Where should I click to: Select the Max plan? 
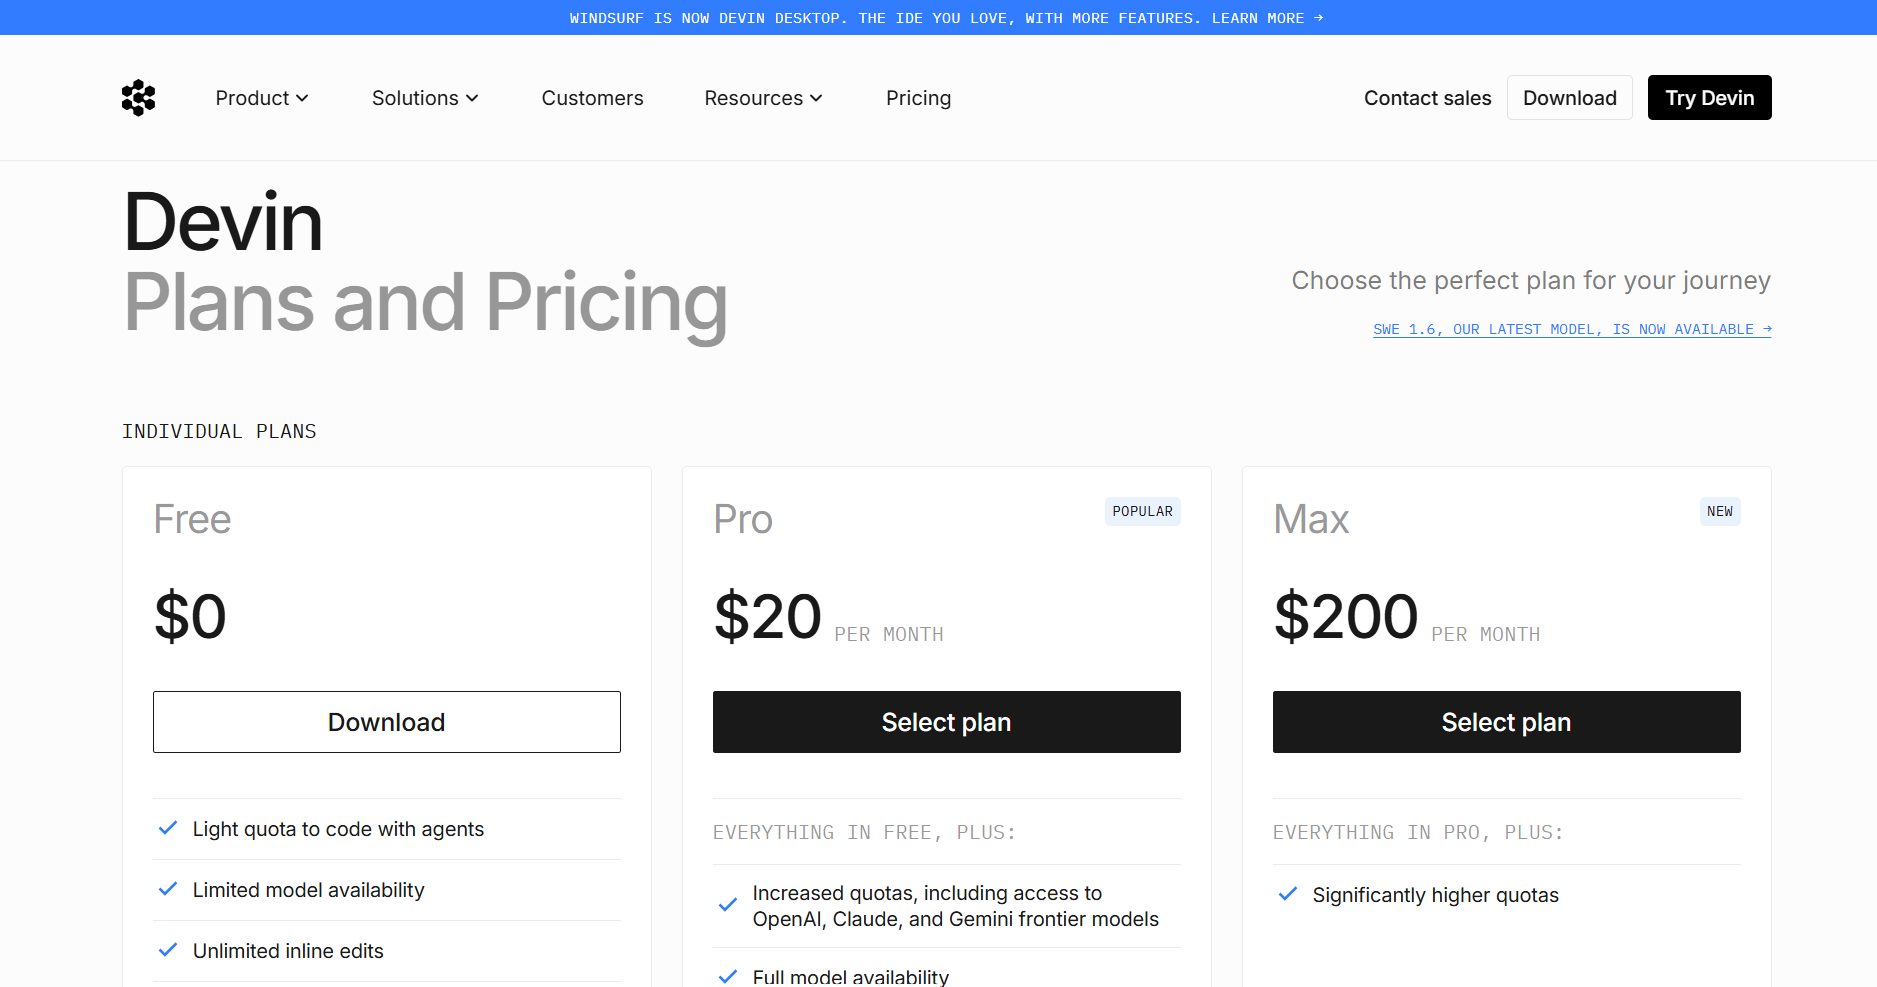(1507, 722)
